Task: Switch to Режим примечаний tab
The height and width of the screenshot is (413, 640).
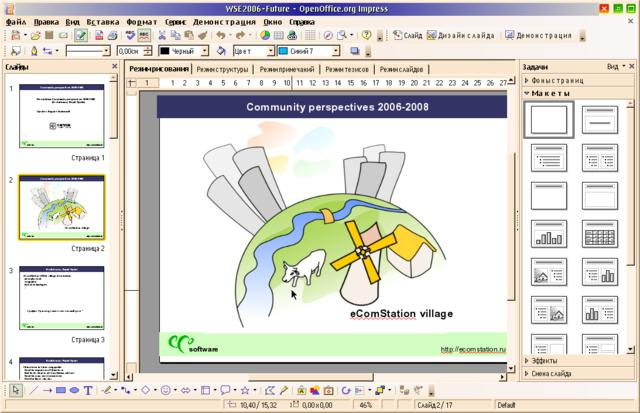Action: click(x=287, y=69)
